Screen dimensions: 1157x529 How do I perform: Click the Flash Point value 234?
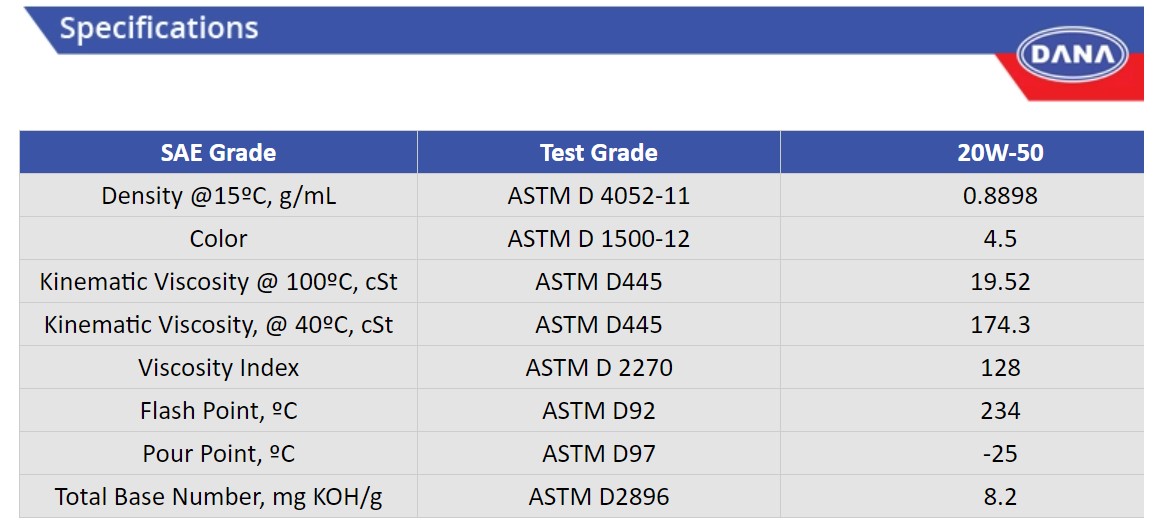1000,410
